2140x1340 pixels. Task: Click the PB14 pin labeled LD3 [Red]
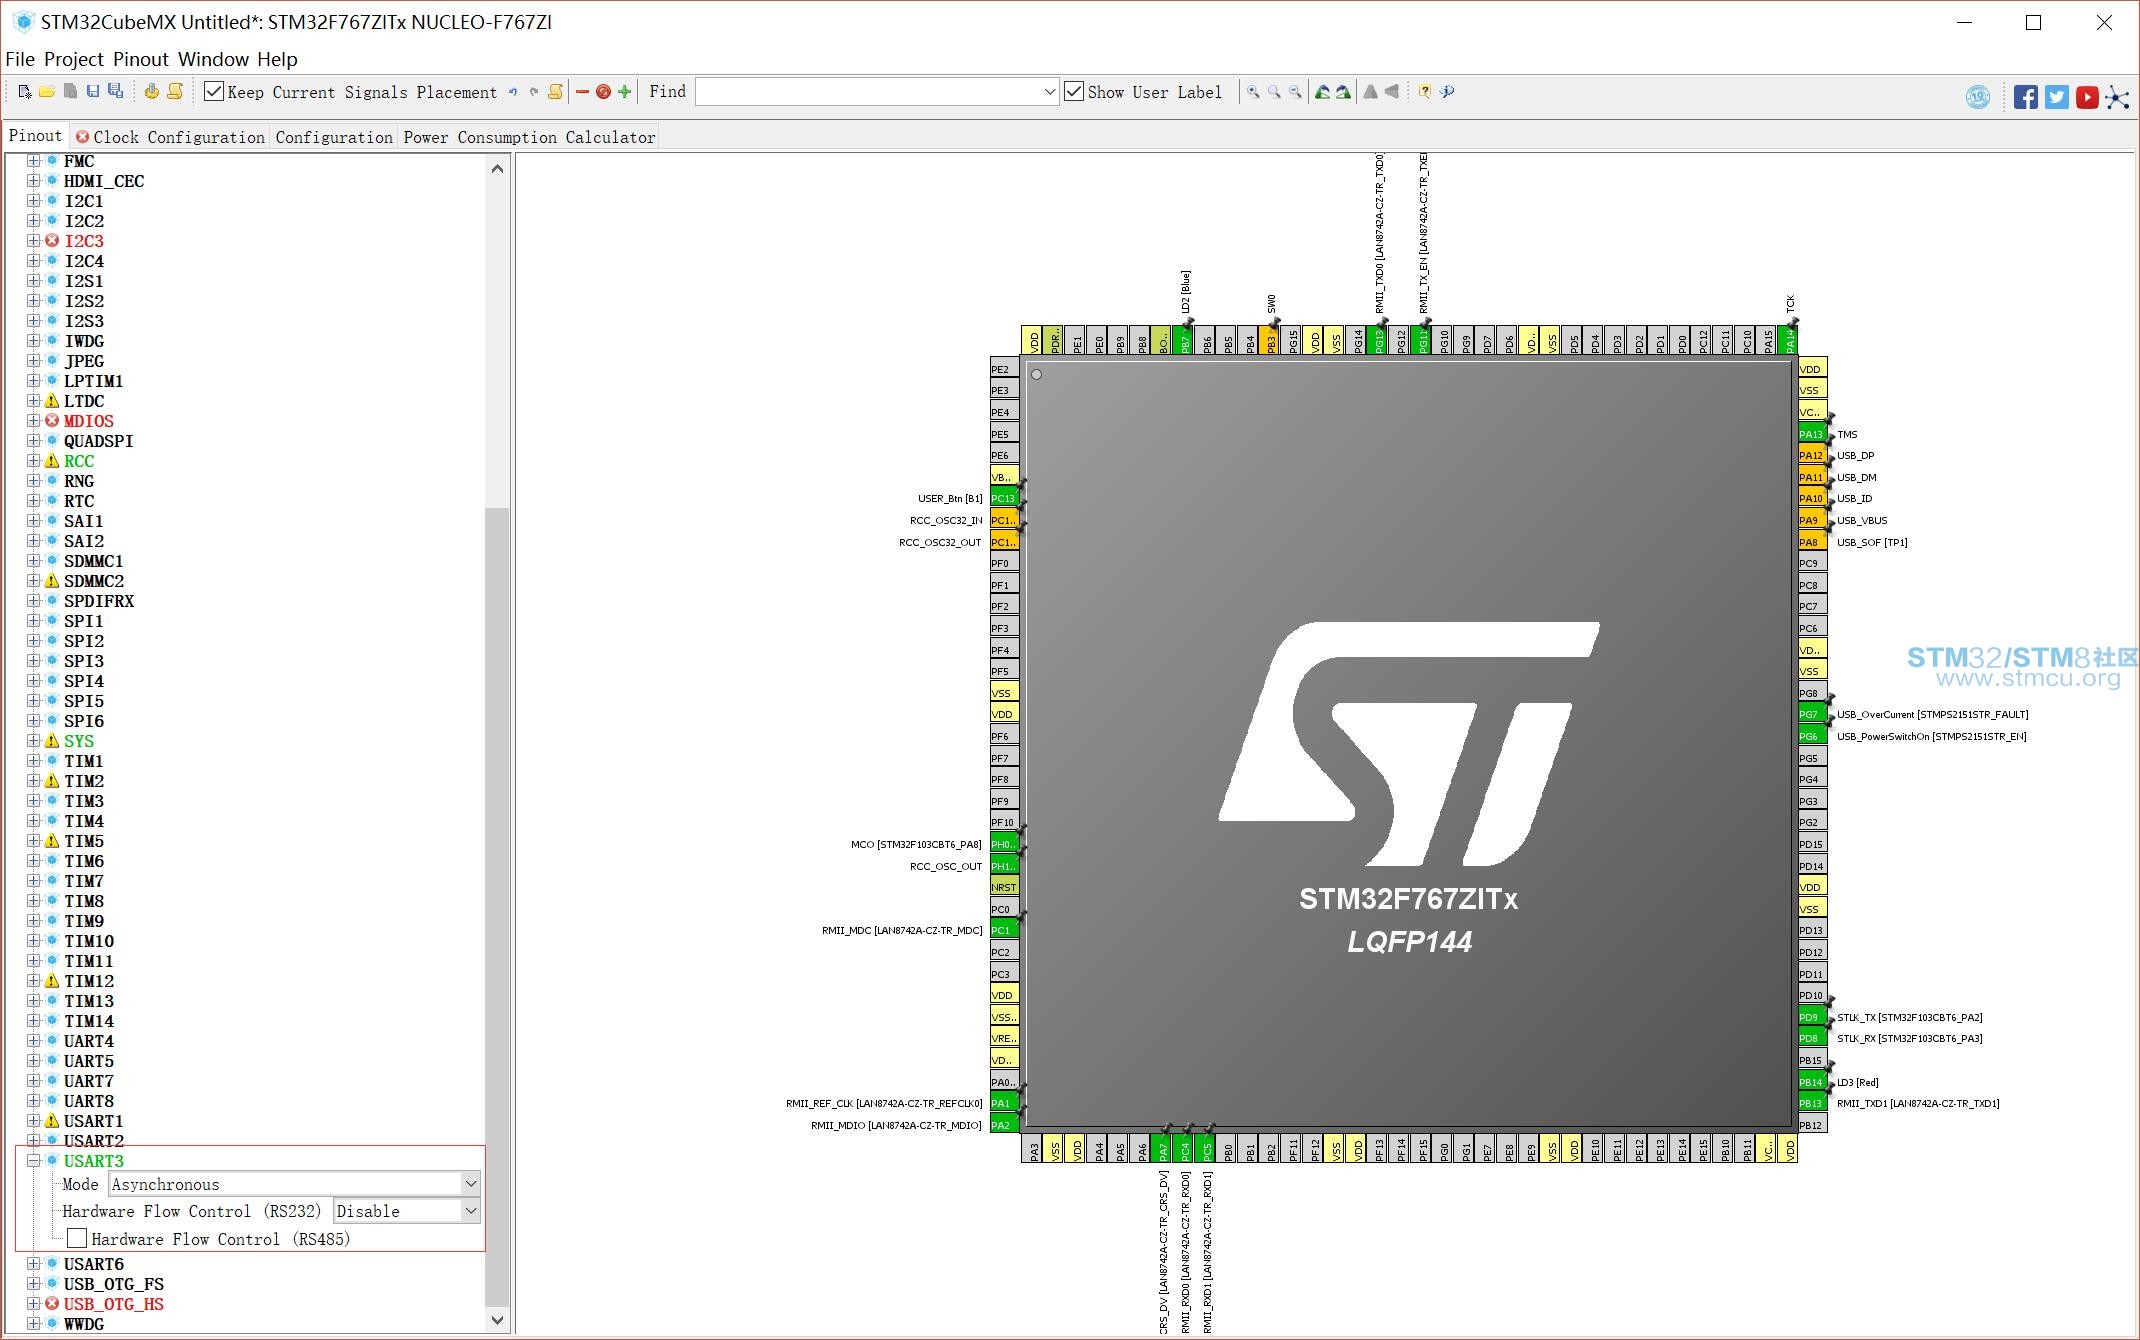1812,1082
